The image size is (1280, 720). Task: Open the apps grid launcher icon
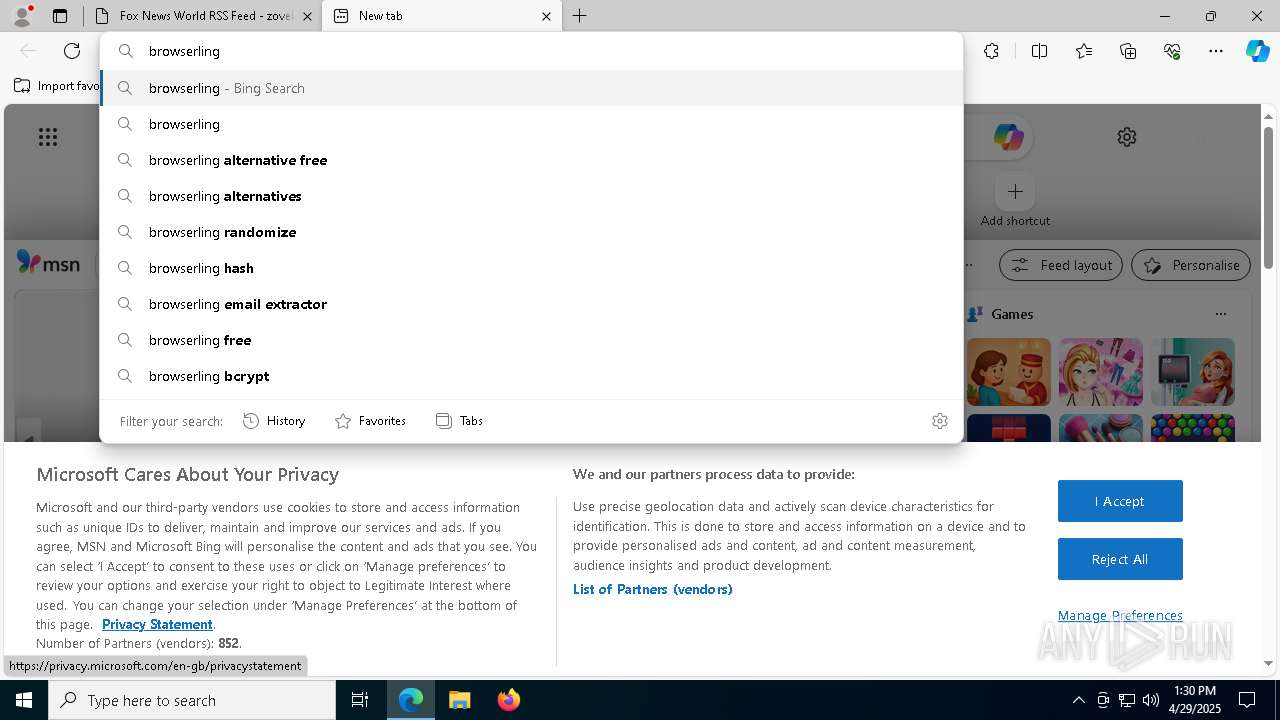[48, 137]
